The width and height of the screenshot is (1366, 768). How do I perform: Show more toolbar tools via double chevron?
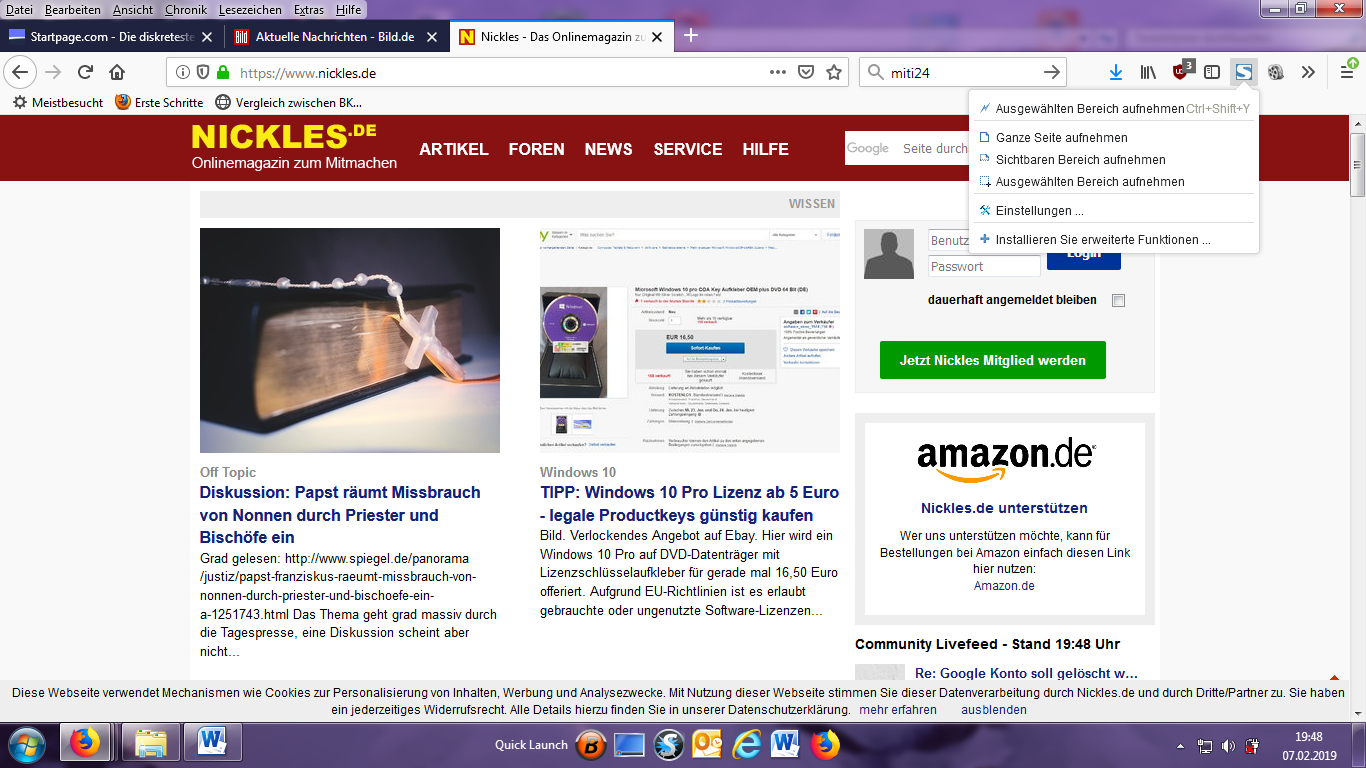[x=1308, y=72]
